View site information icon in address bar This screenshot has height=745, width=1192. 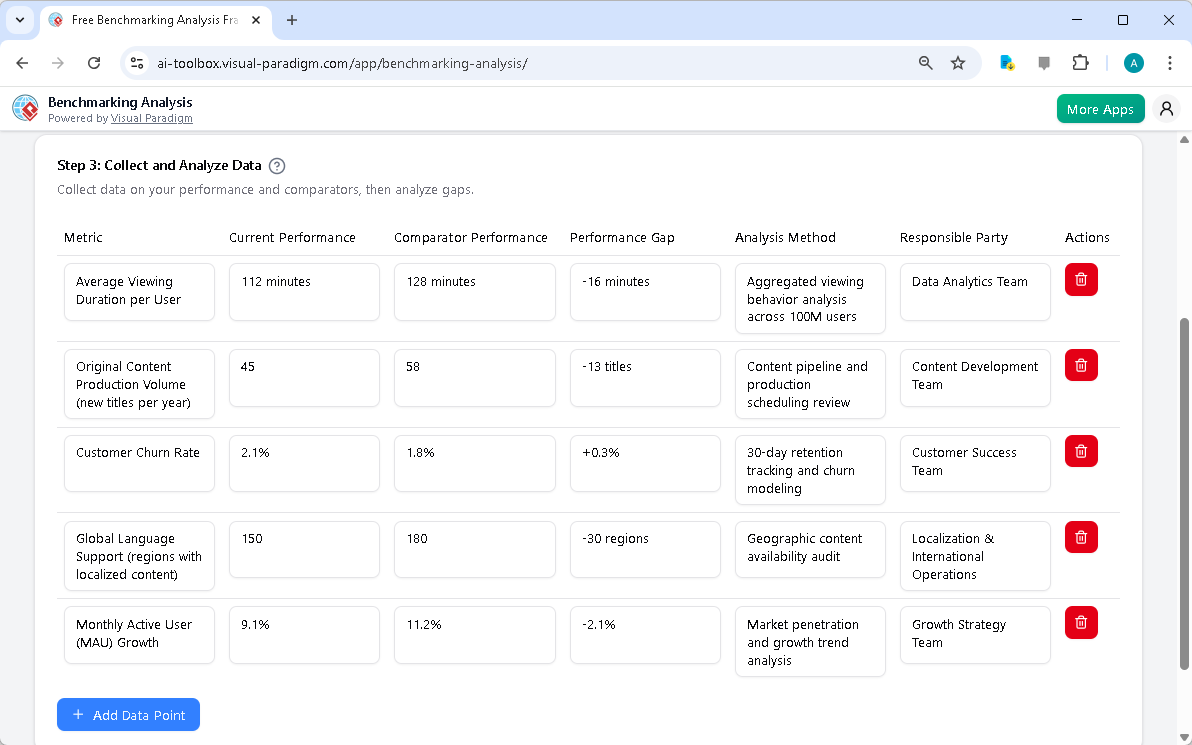136,62
